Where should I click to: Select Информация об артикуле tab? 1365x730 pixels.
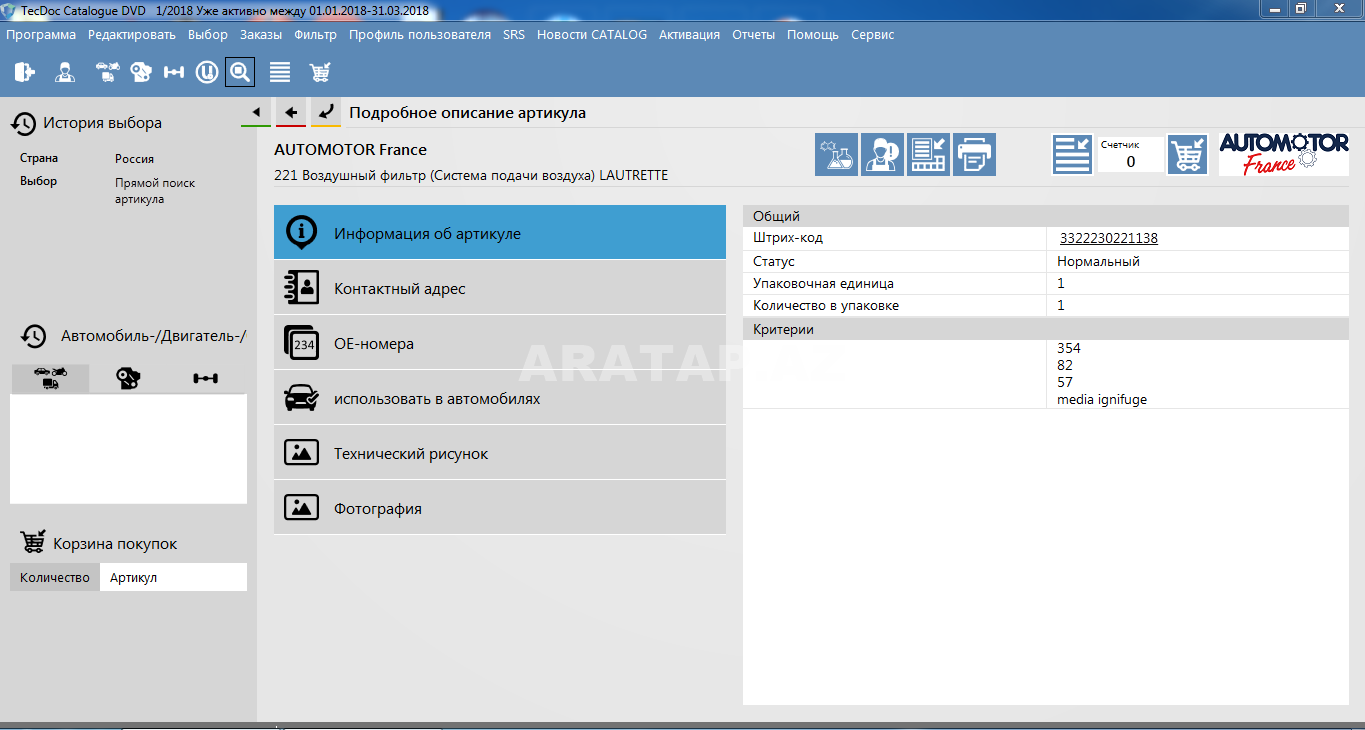click(500, 233)
